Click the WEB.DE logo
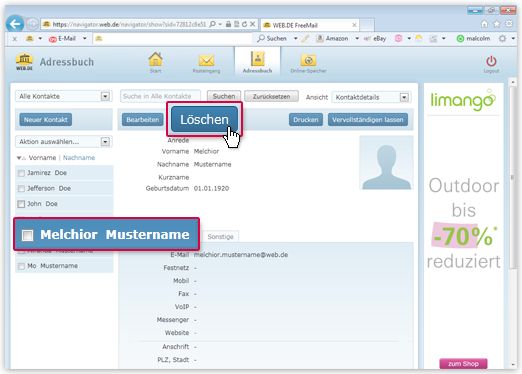The width and height of the screenshot is (522, 374). (24, 62)
